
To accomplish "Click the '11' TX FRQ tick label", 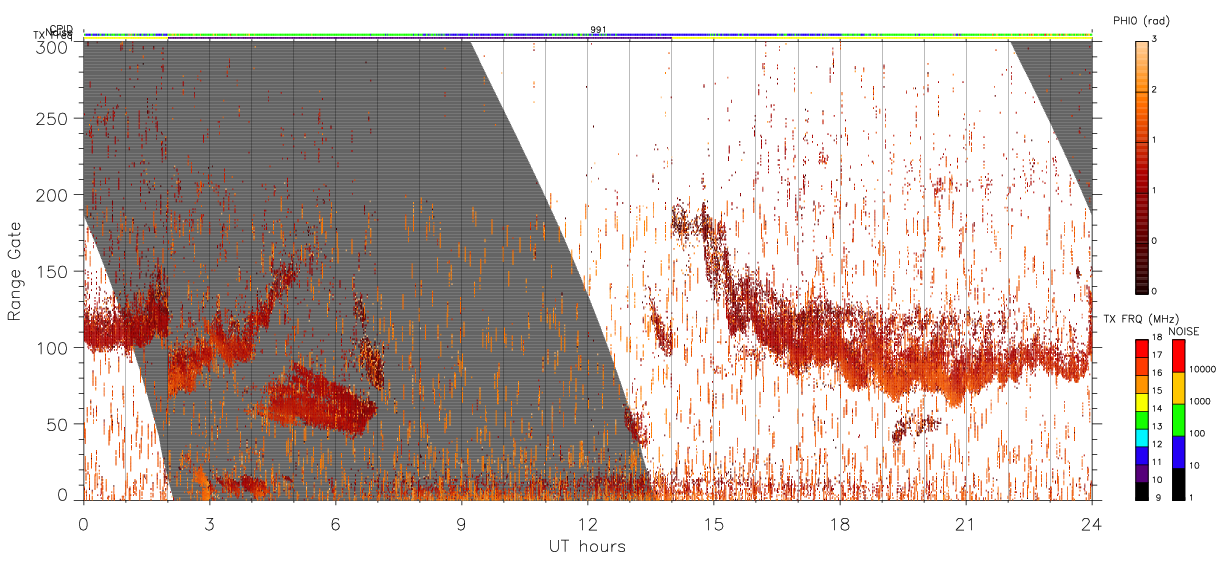I will 1159,462.
